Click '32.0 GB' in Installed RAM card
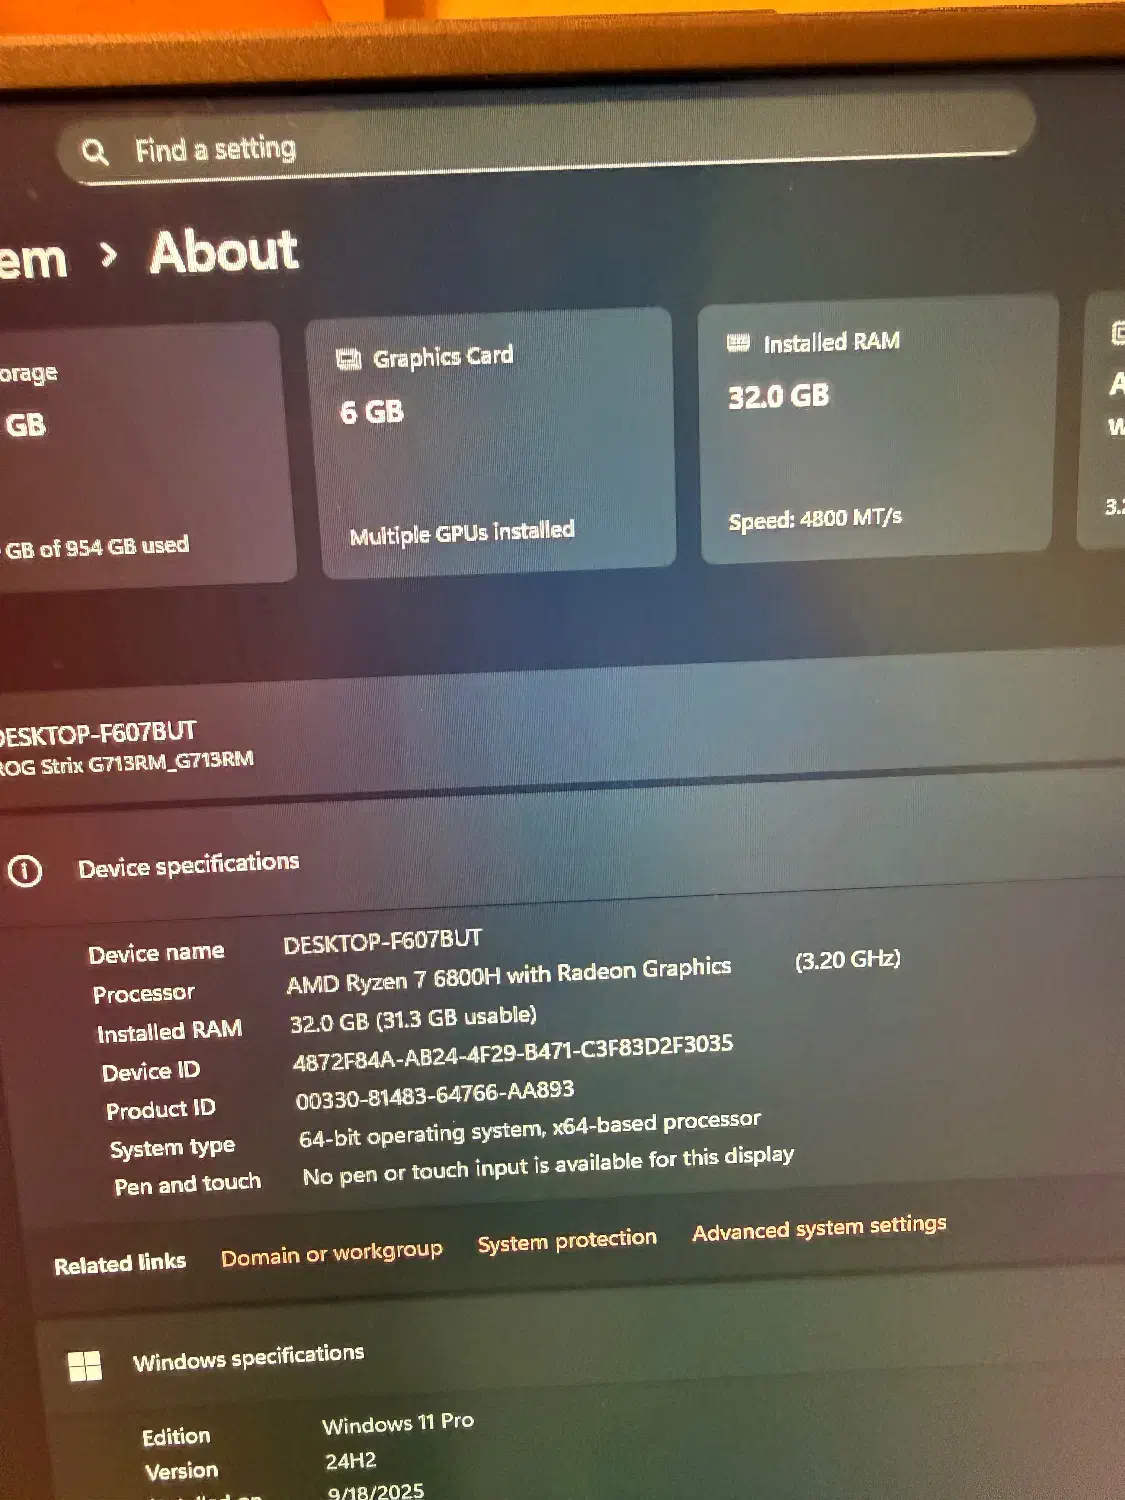Screen dimensions: 1125x1500 point(779,397)
